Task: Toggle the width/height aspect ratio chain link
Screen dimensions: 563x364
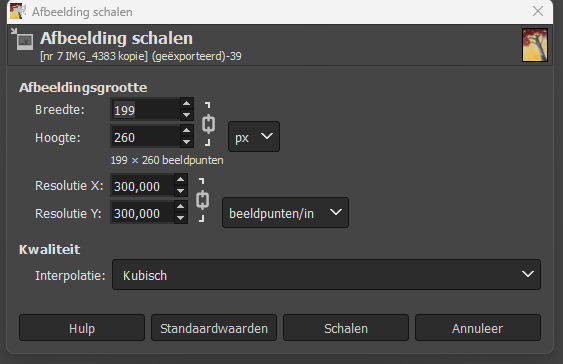Action: click(208, 124)
